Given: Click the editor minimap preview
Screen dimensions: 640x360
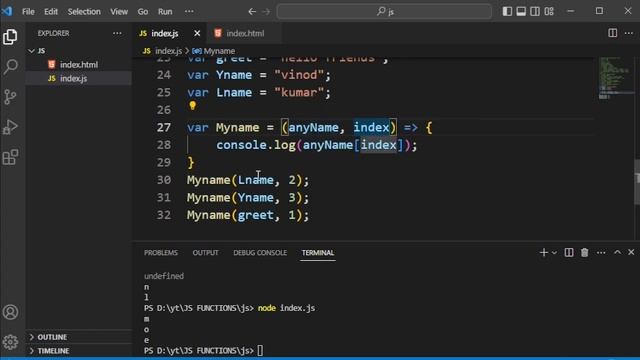Looking at the screenshot, I should [615, 78].
